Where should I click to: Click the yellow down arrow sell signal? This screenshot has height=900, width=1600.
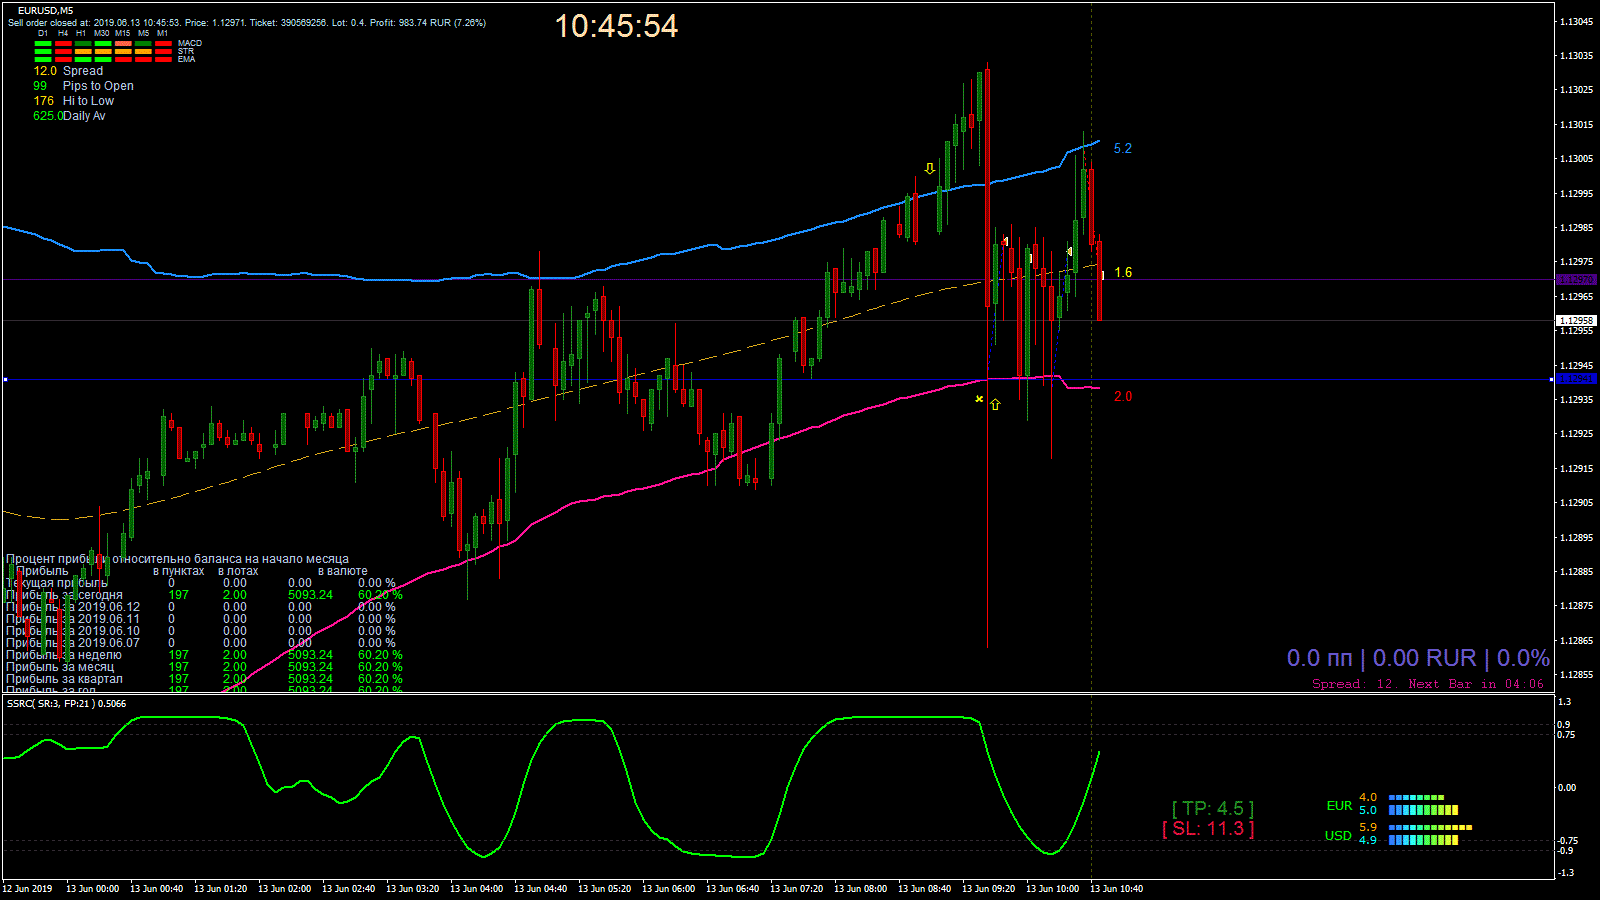click(930, 168)
